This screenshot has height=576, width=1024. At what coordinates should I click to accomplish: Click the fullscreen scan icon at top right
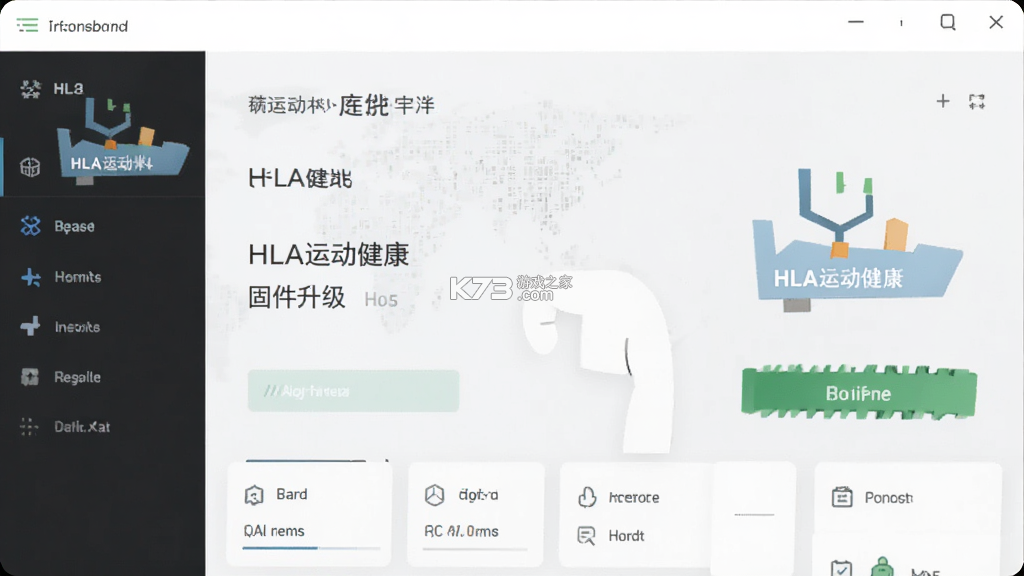977,101
